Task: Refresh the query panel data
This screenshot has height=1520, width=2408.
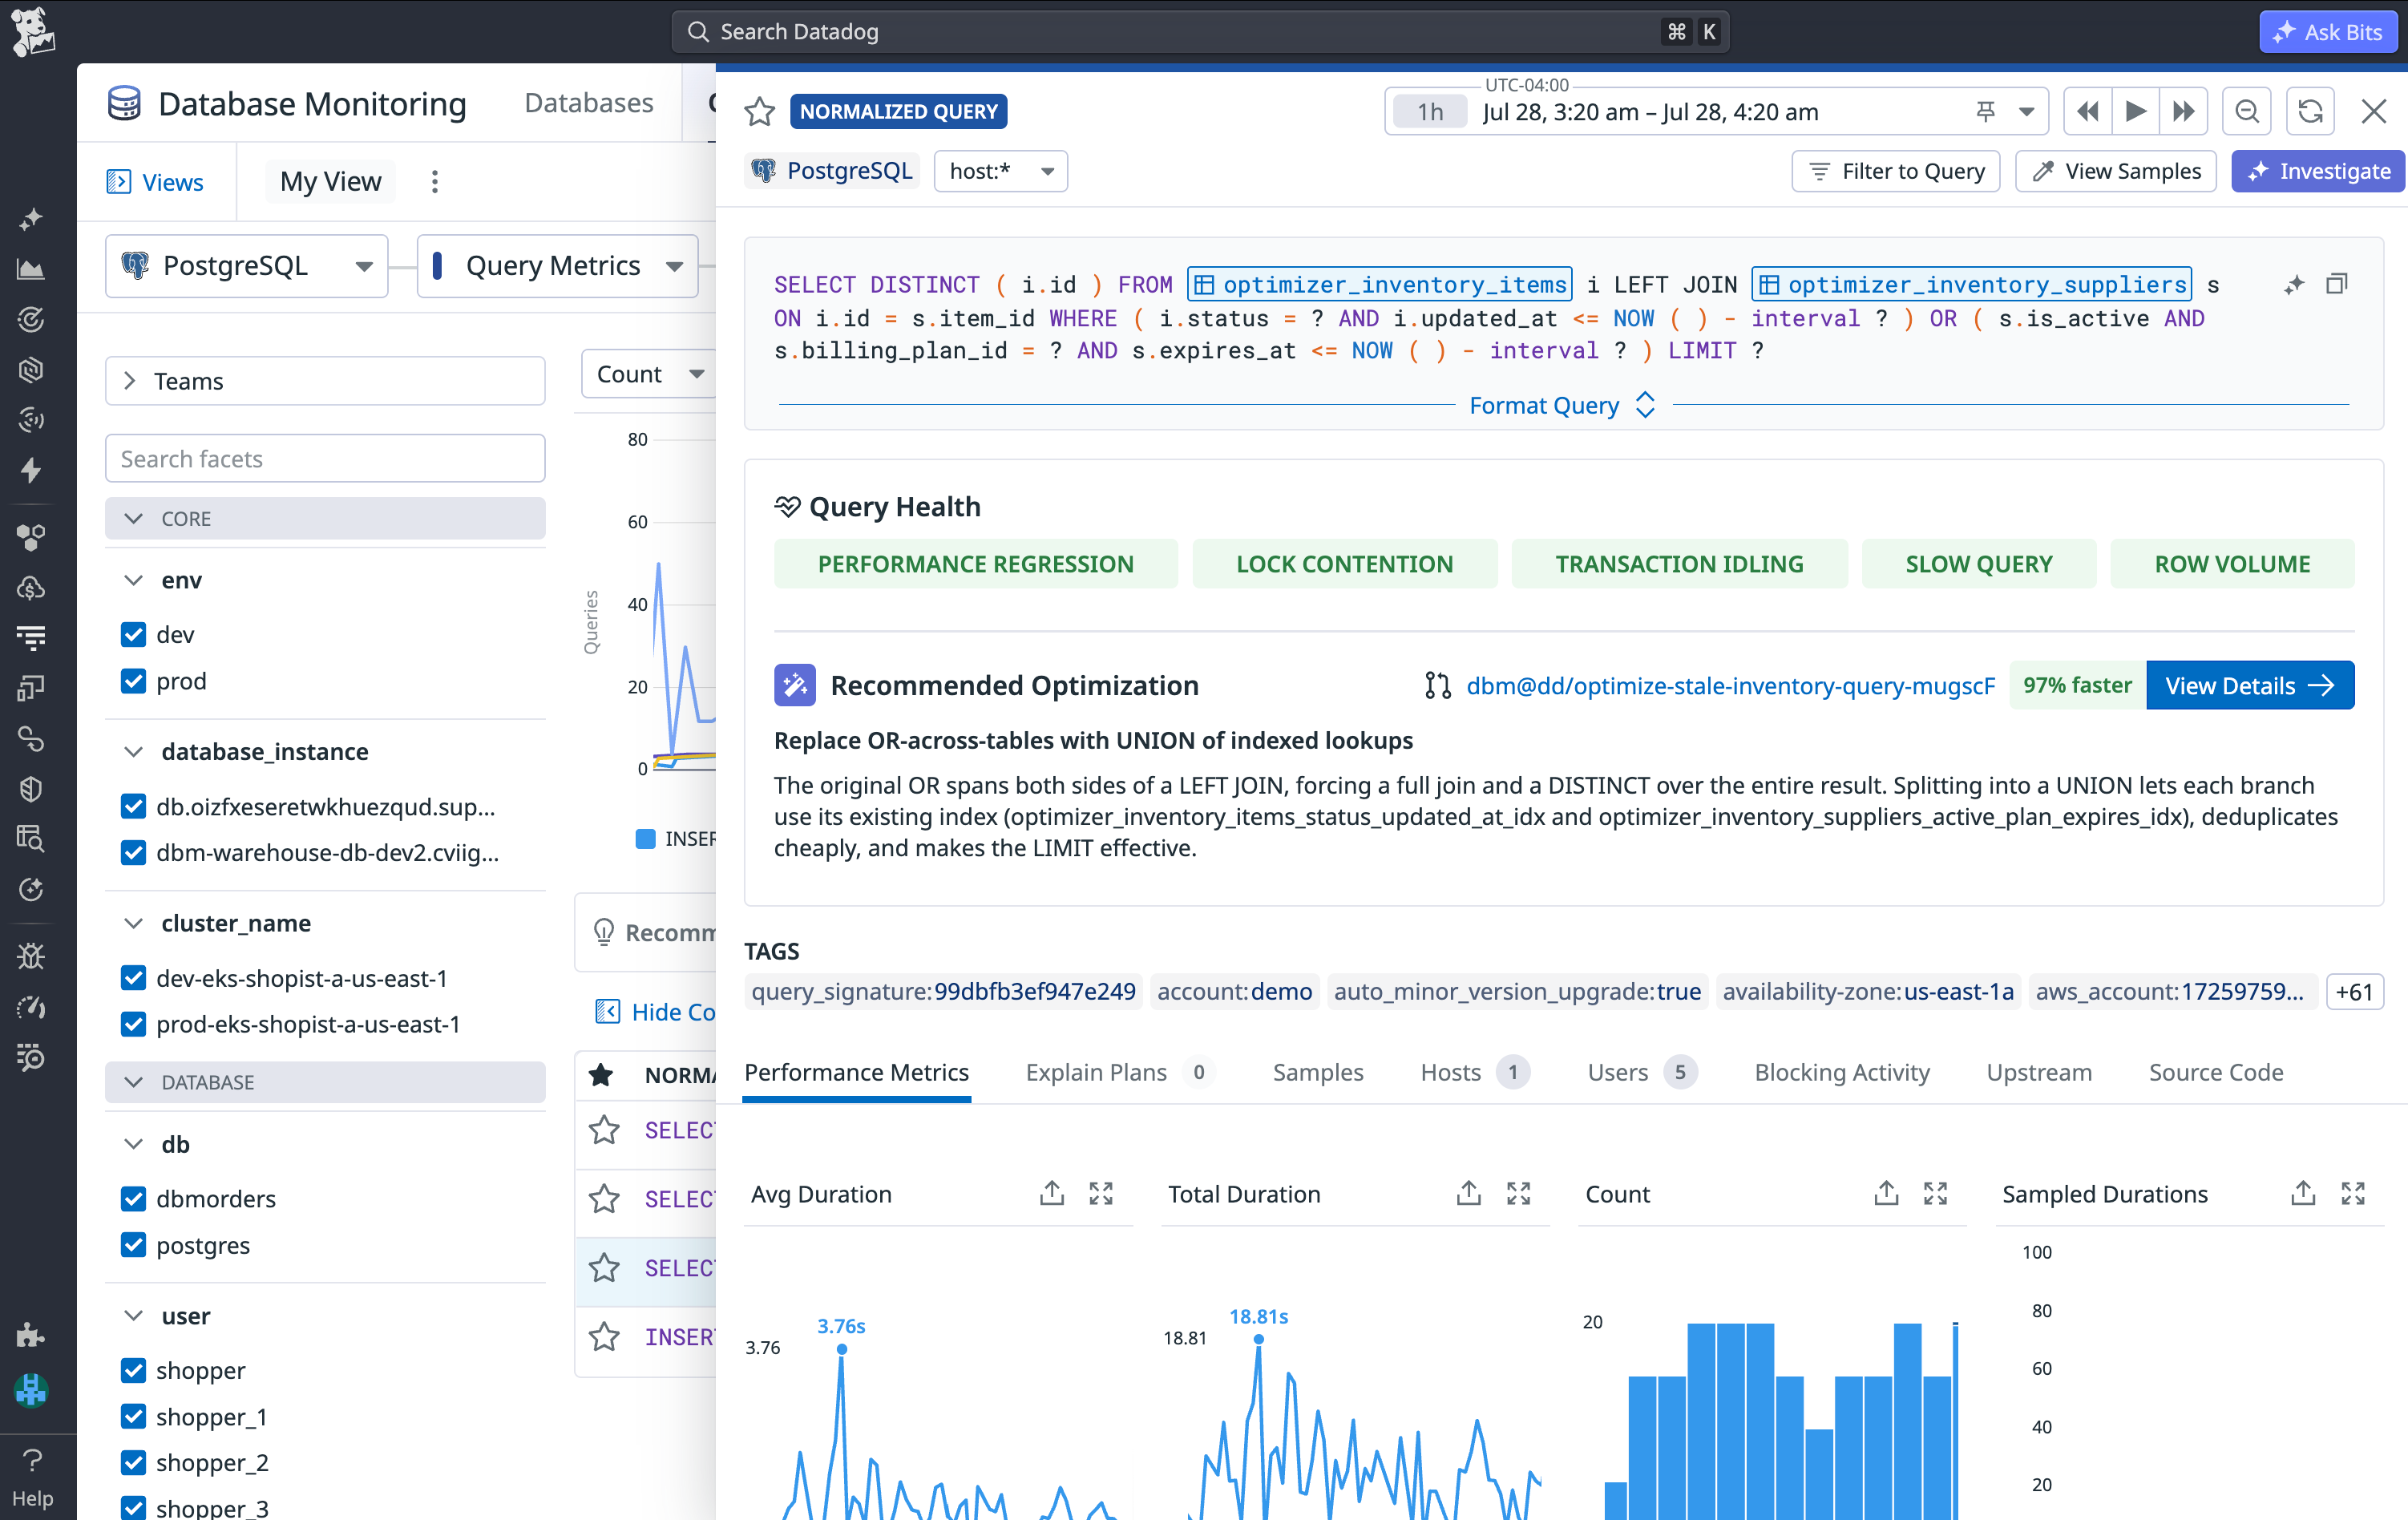Action: coord(2310,111)
